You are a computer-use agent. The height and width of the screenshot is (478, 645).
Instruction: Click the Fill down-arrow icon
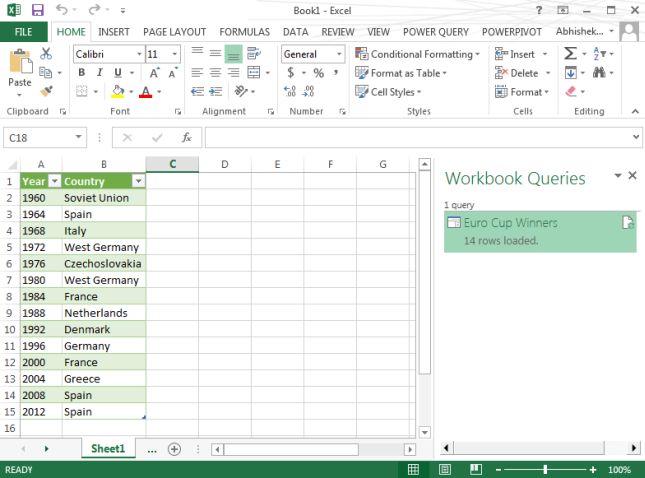(x=571, y=73)
